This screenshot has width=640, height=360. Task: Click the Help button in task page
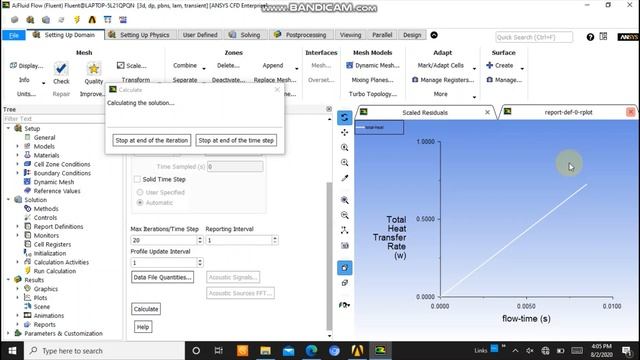(143, 327)
